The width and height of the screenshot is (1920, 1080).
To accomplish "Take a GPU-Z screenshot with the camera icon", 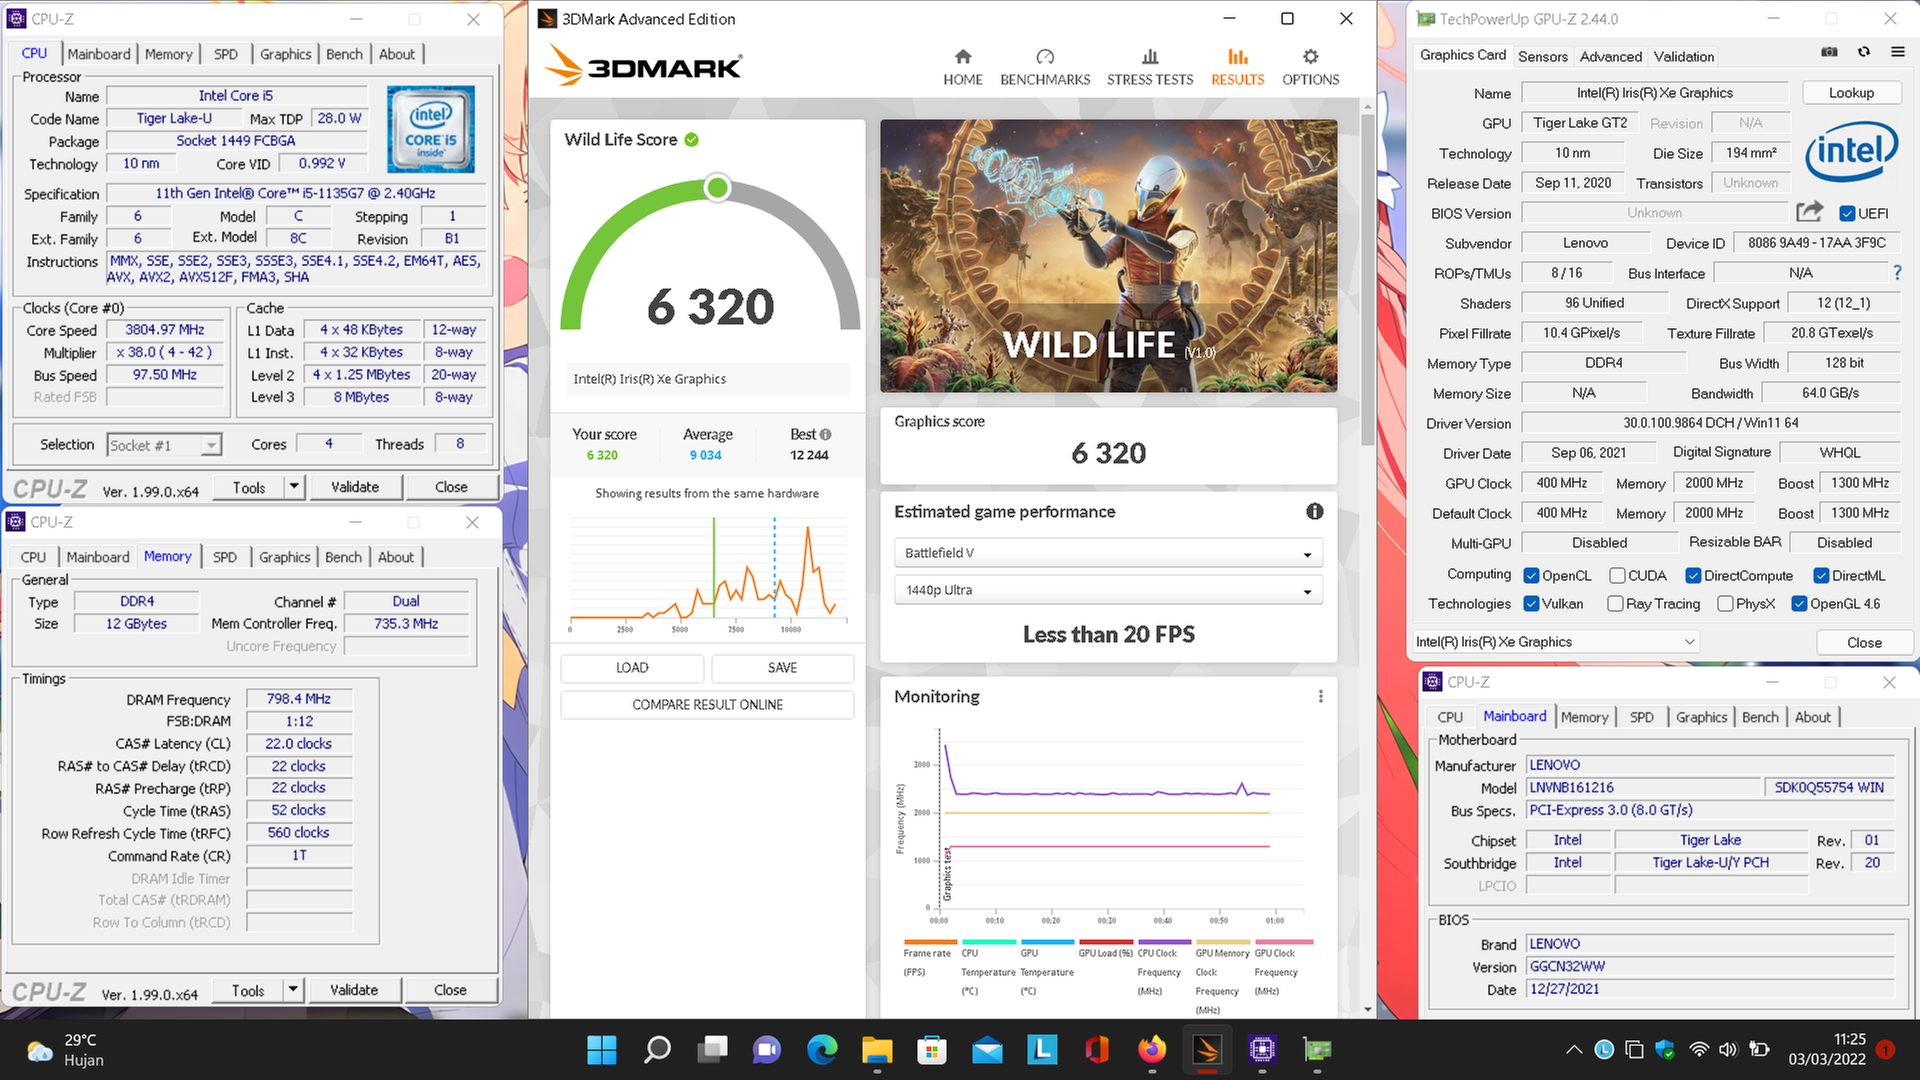I will 1829,53.
